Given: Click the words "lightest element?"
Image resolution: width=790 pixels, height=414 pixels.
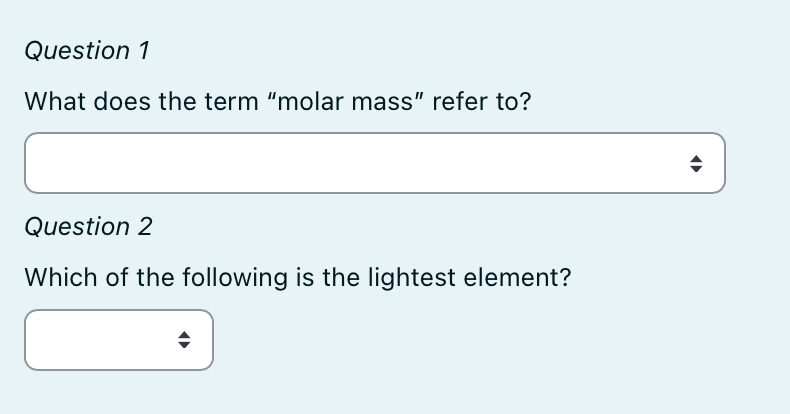Looking at the screenshot, I should (469, 278).
